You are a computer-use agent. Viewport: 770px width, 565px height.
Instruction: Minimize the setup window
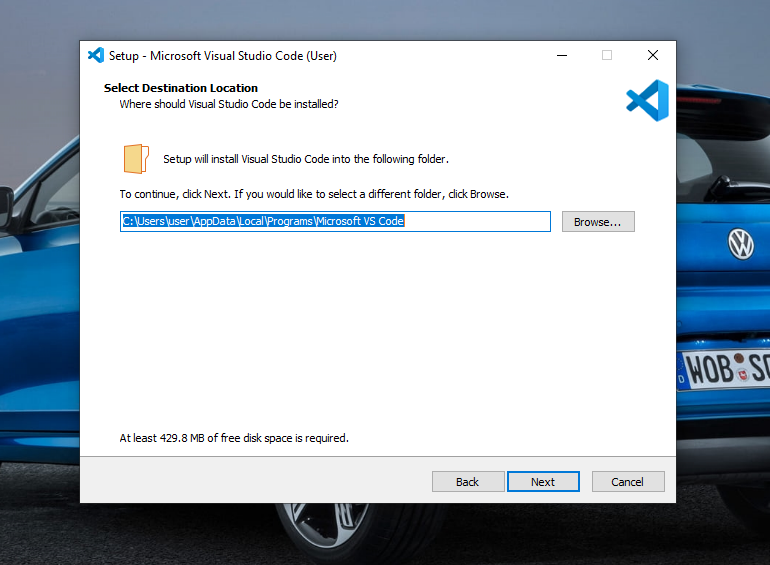(562, 55)
